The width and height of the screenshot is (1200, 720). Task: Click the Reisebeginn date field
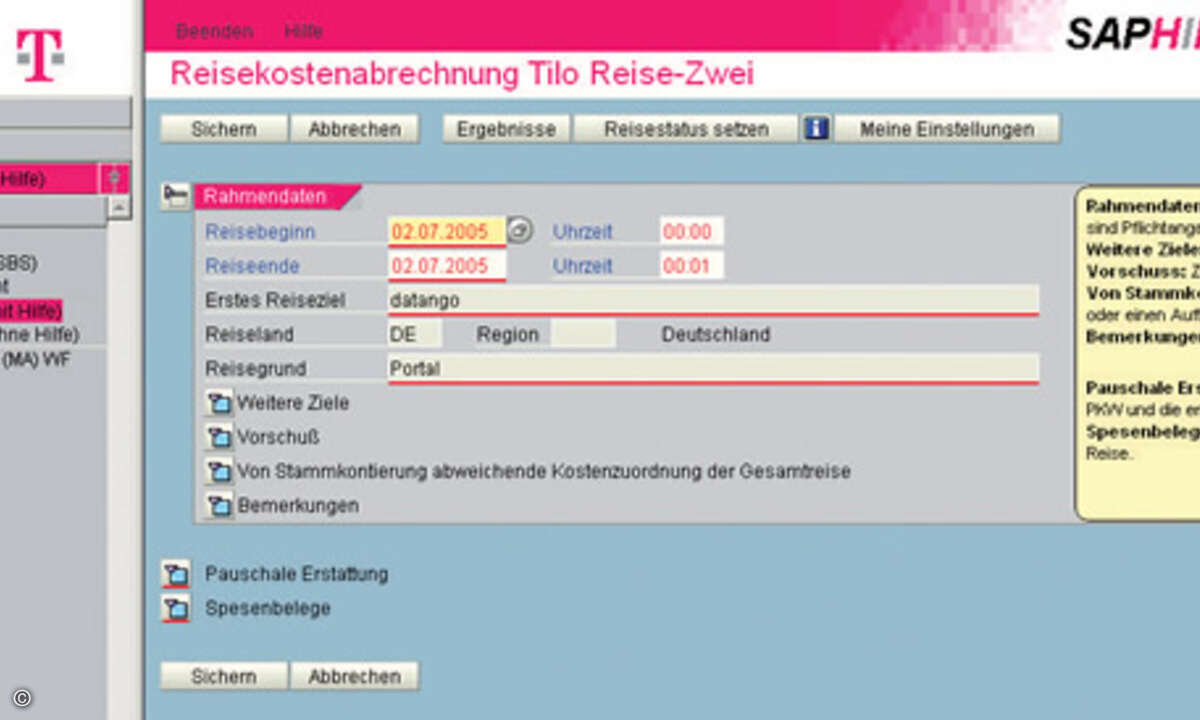coord(446,232)
